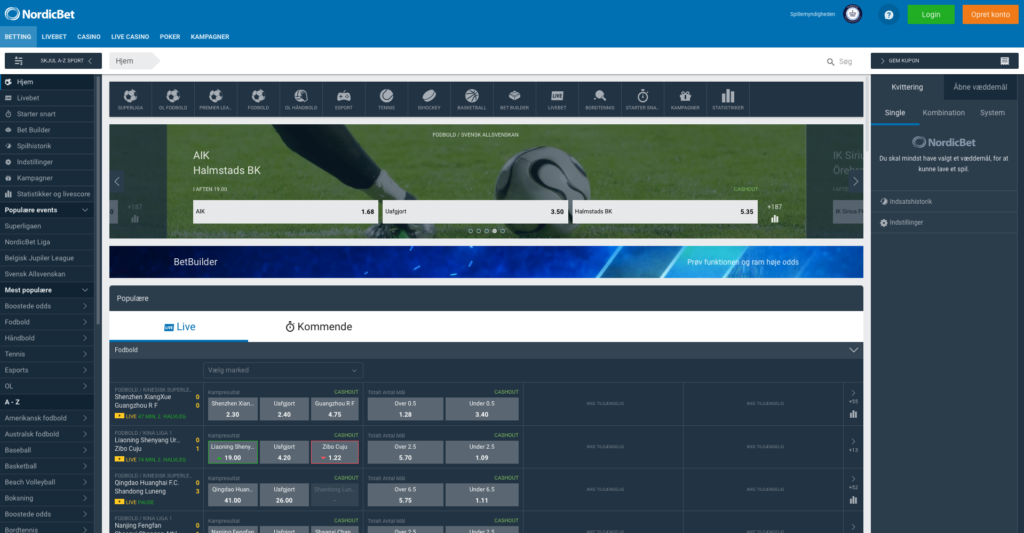1024x533 pixels.
Task: Open stats icon for Qingdao Huanghai match
Action: [x=853, y=500]
